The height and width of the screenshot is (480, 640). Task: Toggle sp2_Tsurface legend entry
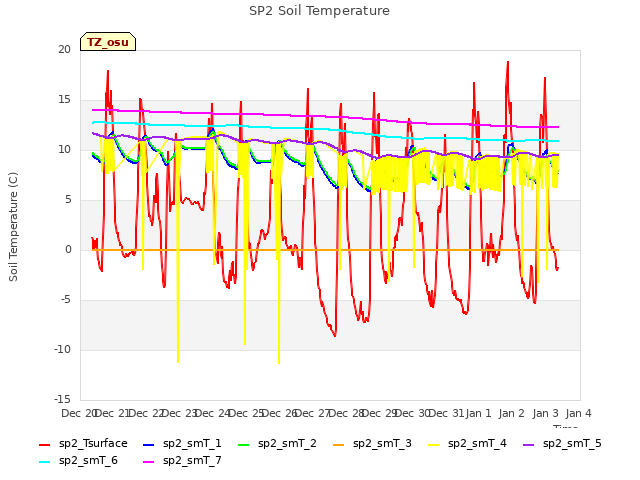pos(83,443)
